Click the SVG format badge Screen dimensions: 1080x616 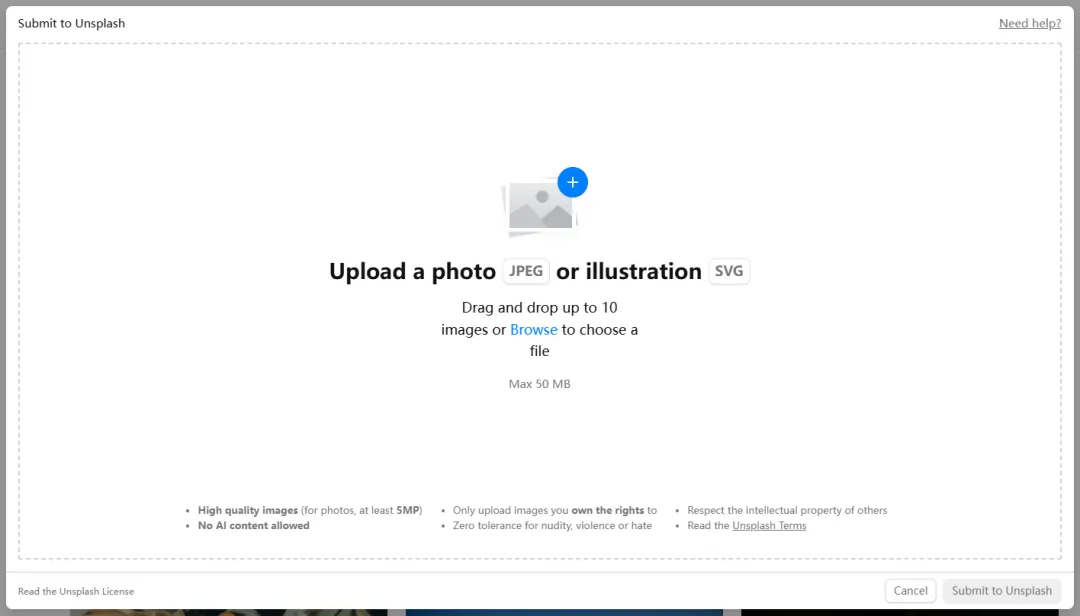click(x=729, y=271)
